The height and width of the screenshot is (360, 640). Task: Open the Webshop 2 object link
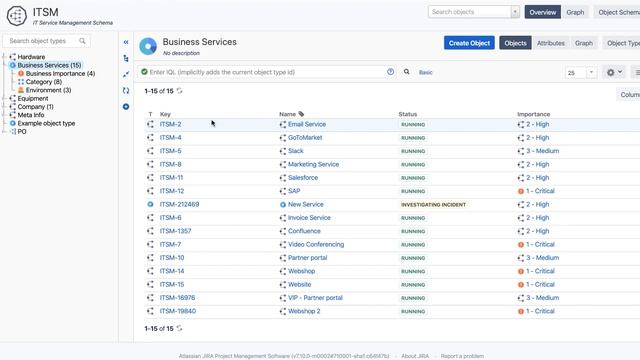(304, 311)
